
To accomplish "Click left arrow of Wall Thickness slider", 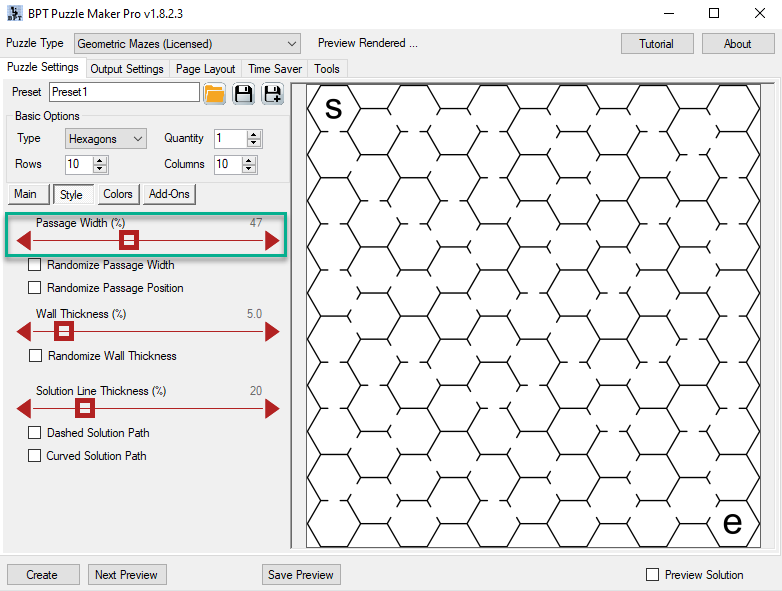I will tap(24, 332).
